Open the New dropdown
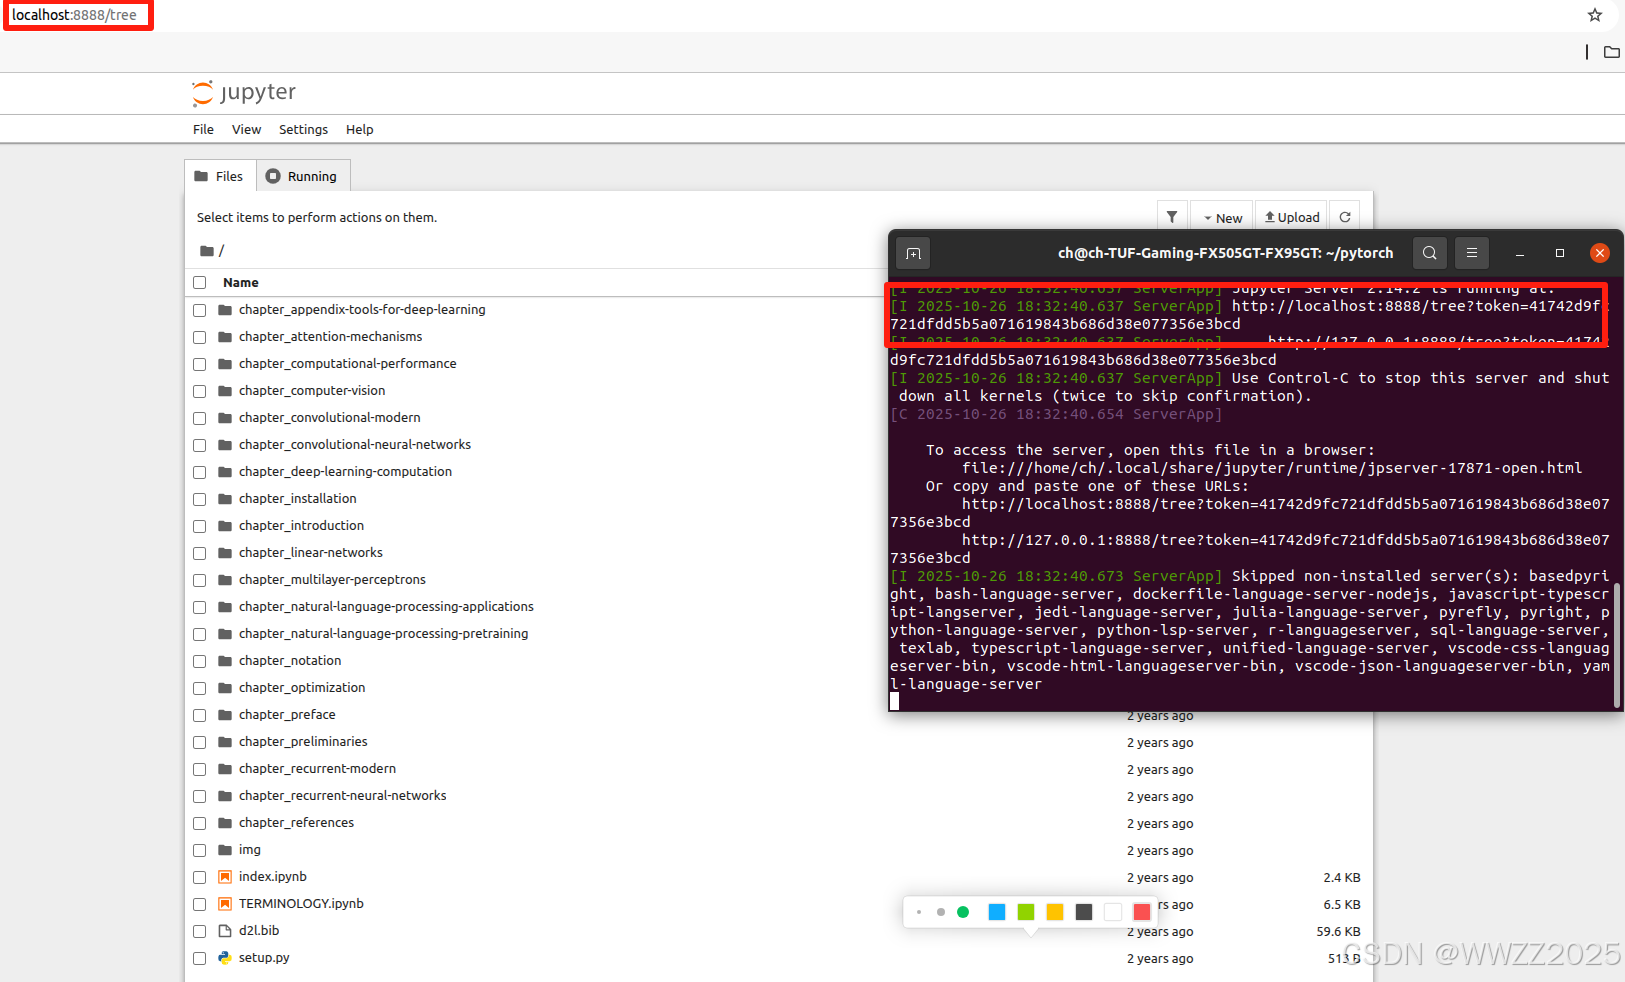This screenshot has width=1625, height=982. [x=1222, y=218]
